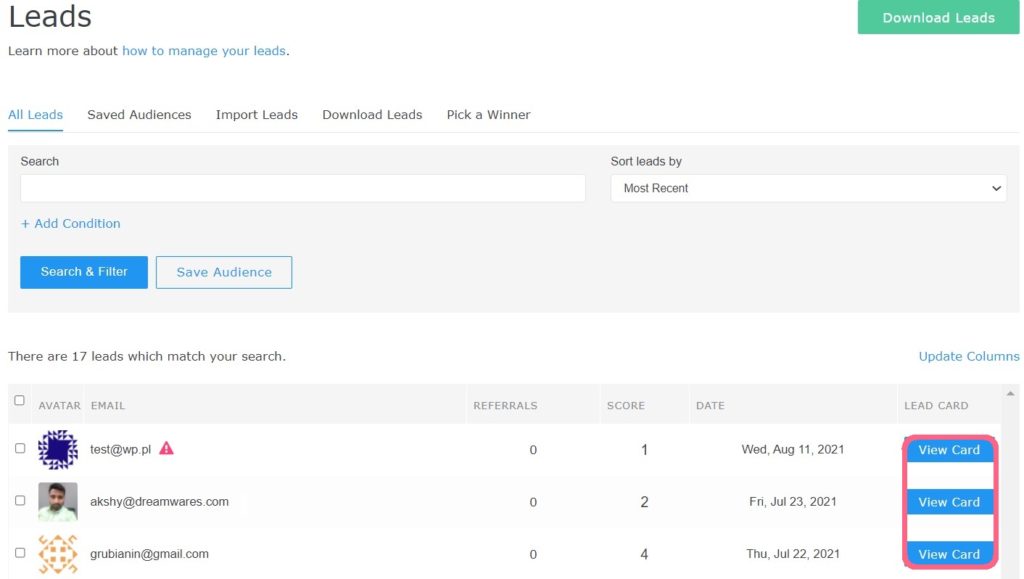Switch to the All Leads tab

[35, 115]
